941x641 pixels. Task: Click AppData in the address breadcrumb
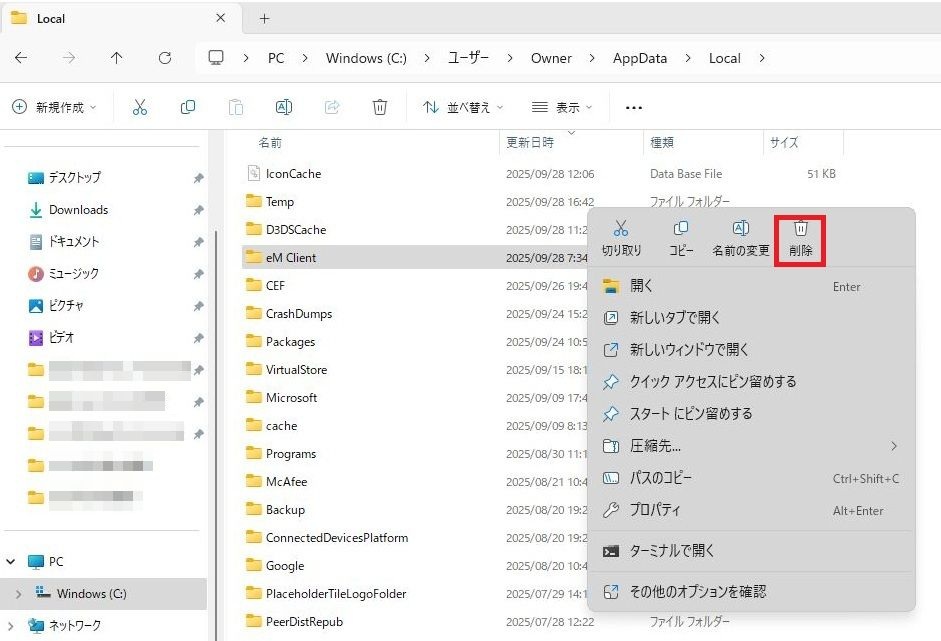click(x=639, y=58)
